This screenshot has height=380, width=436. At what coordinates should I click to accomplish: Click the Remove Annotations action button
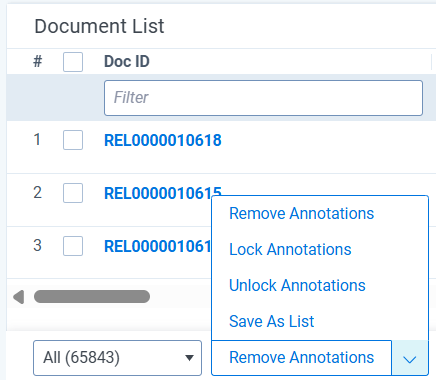pyautogui.click(x=301, y=358)
